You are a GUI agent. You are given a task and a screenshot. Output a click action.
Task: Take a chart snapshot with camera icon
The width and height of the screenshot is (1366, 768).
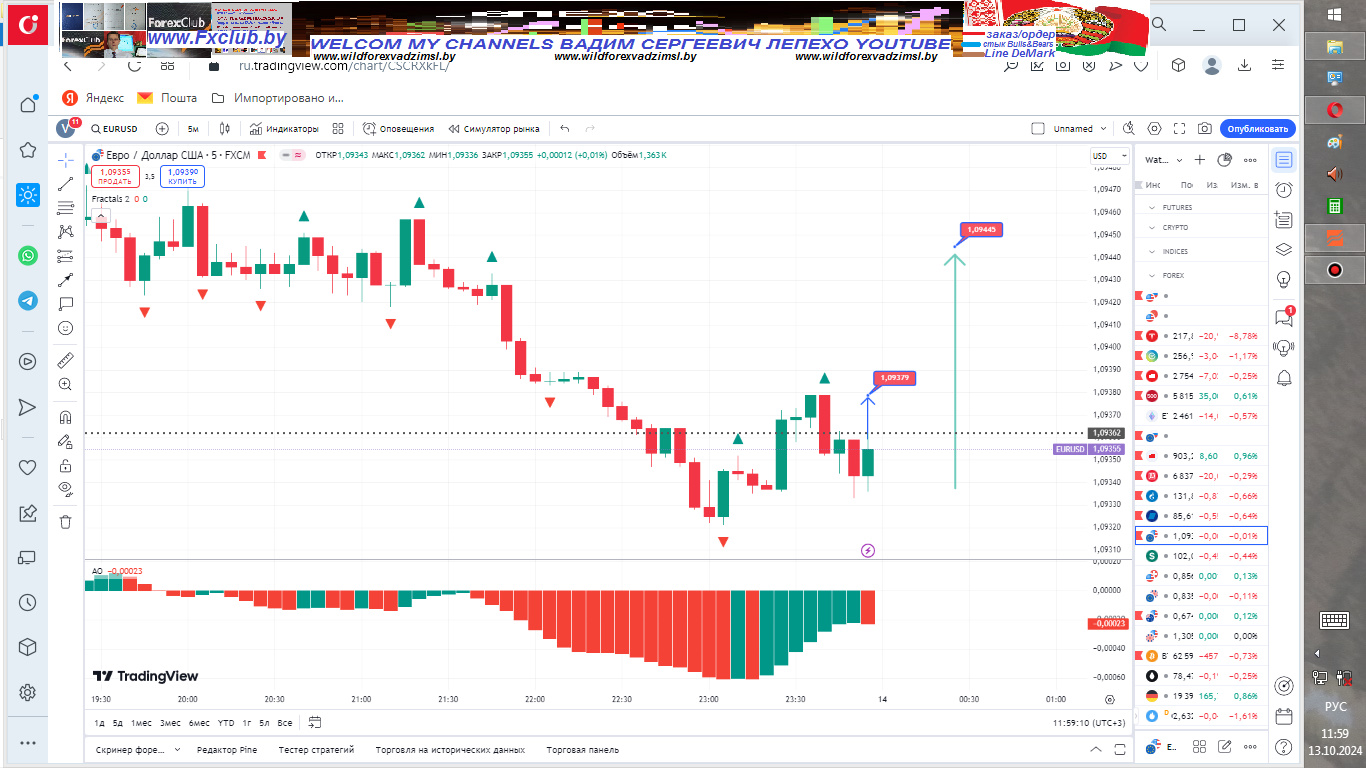pyautogui.click(x=1205, y=128)
